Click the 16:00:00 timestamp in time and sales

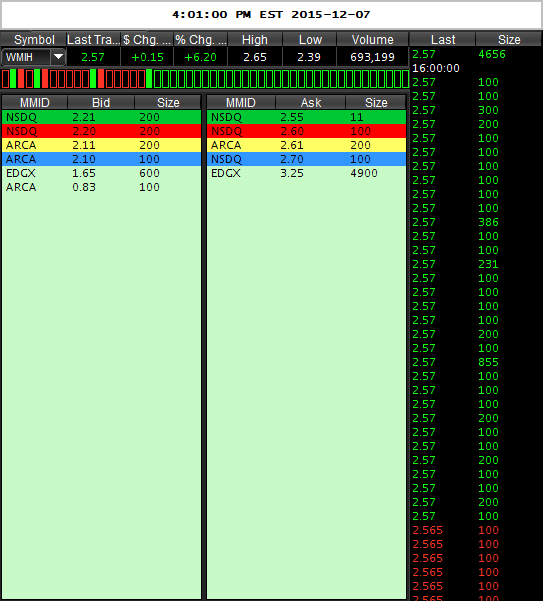pos(436,68)
